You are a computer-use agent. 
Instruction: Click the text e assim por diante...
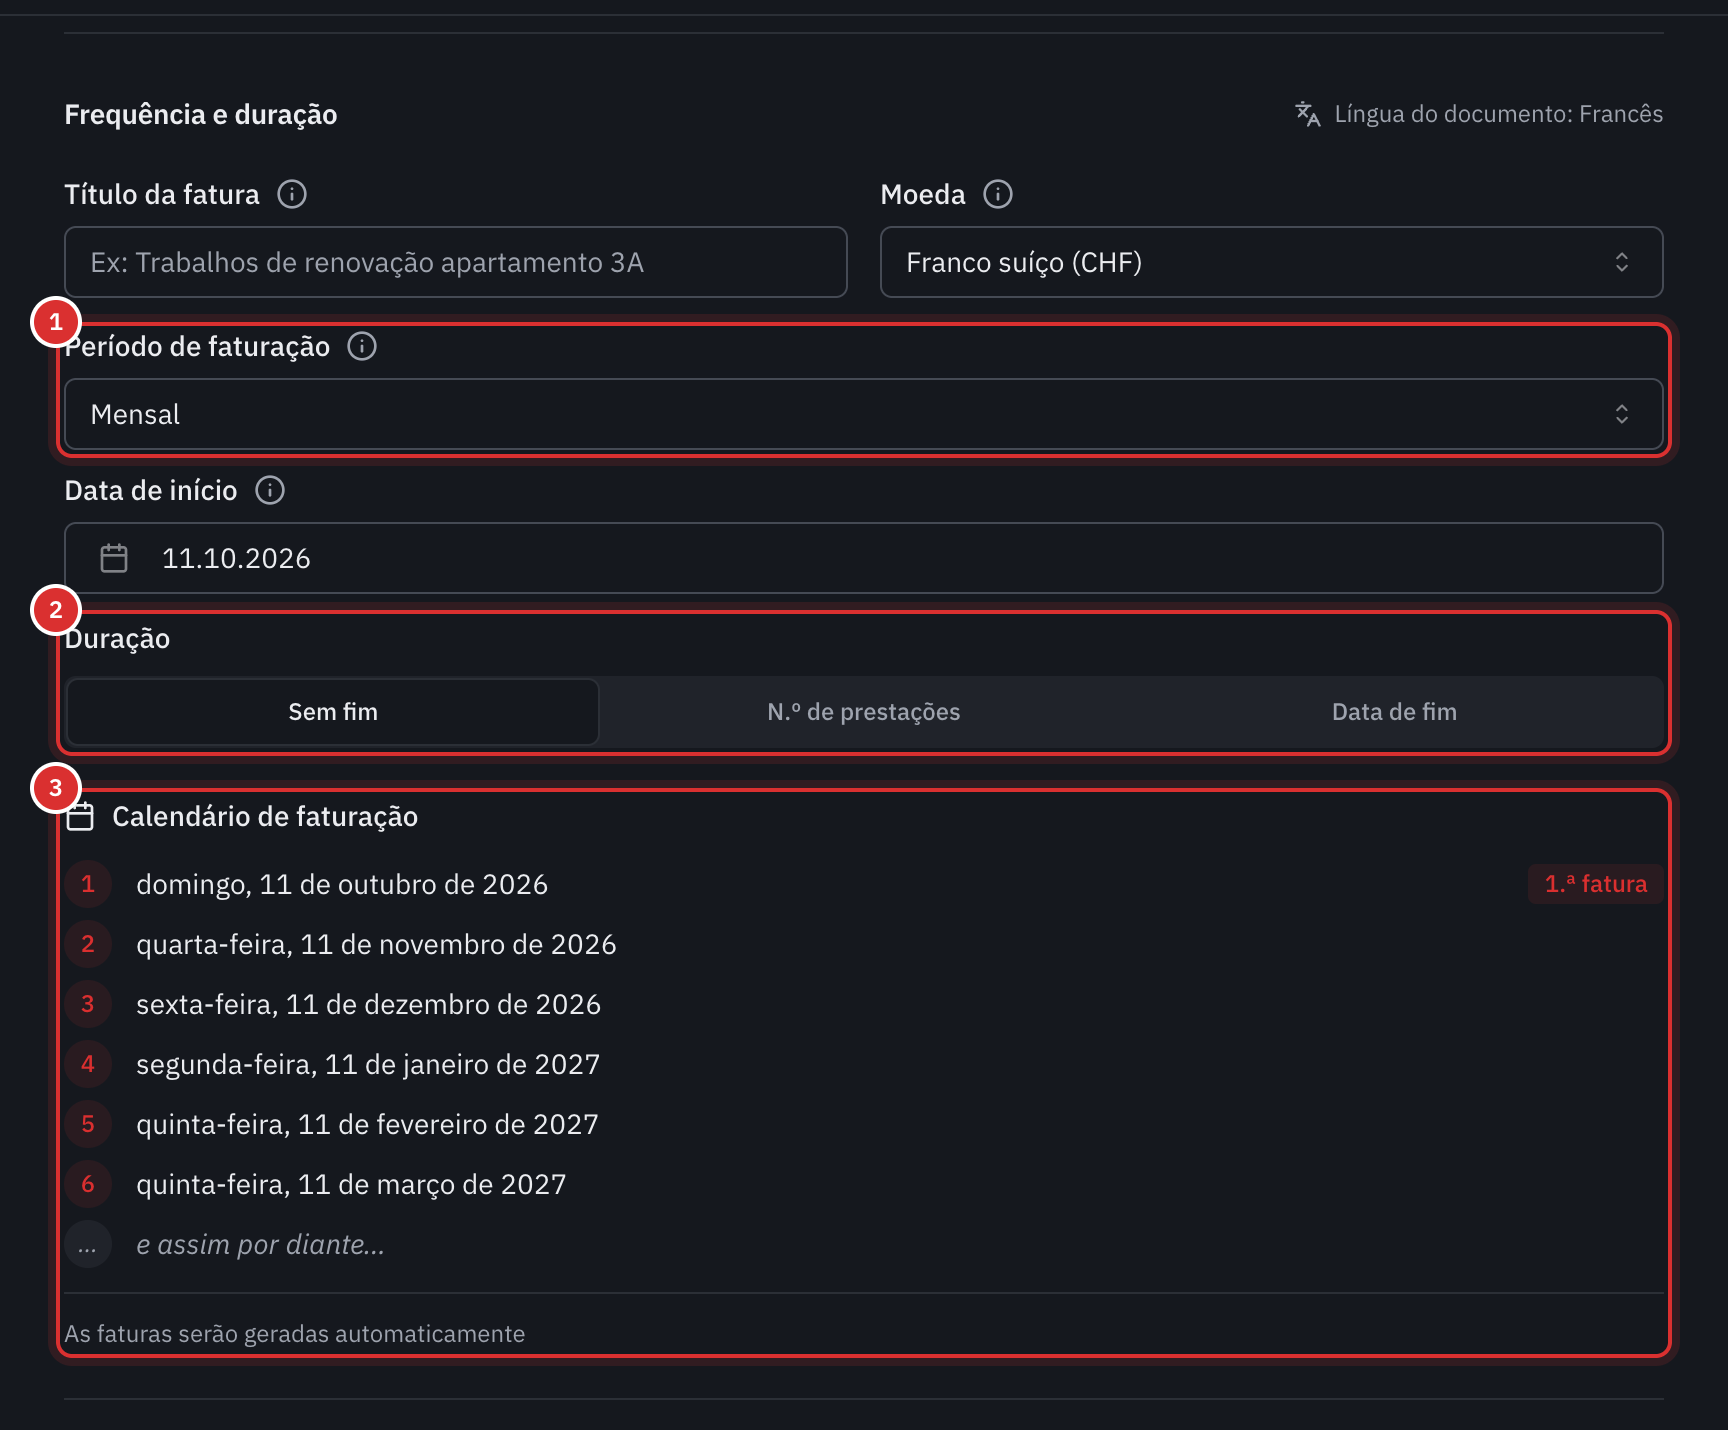coord(260,1244)
